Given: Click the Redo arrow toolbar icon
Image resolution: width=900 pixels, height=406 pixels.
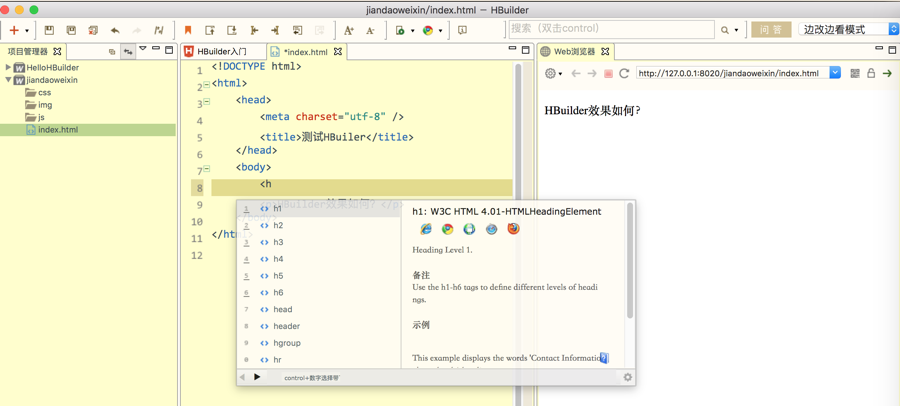Looking at the screenshot, I should click(x=137, y=30).
